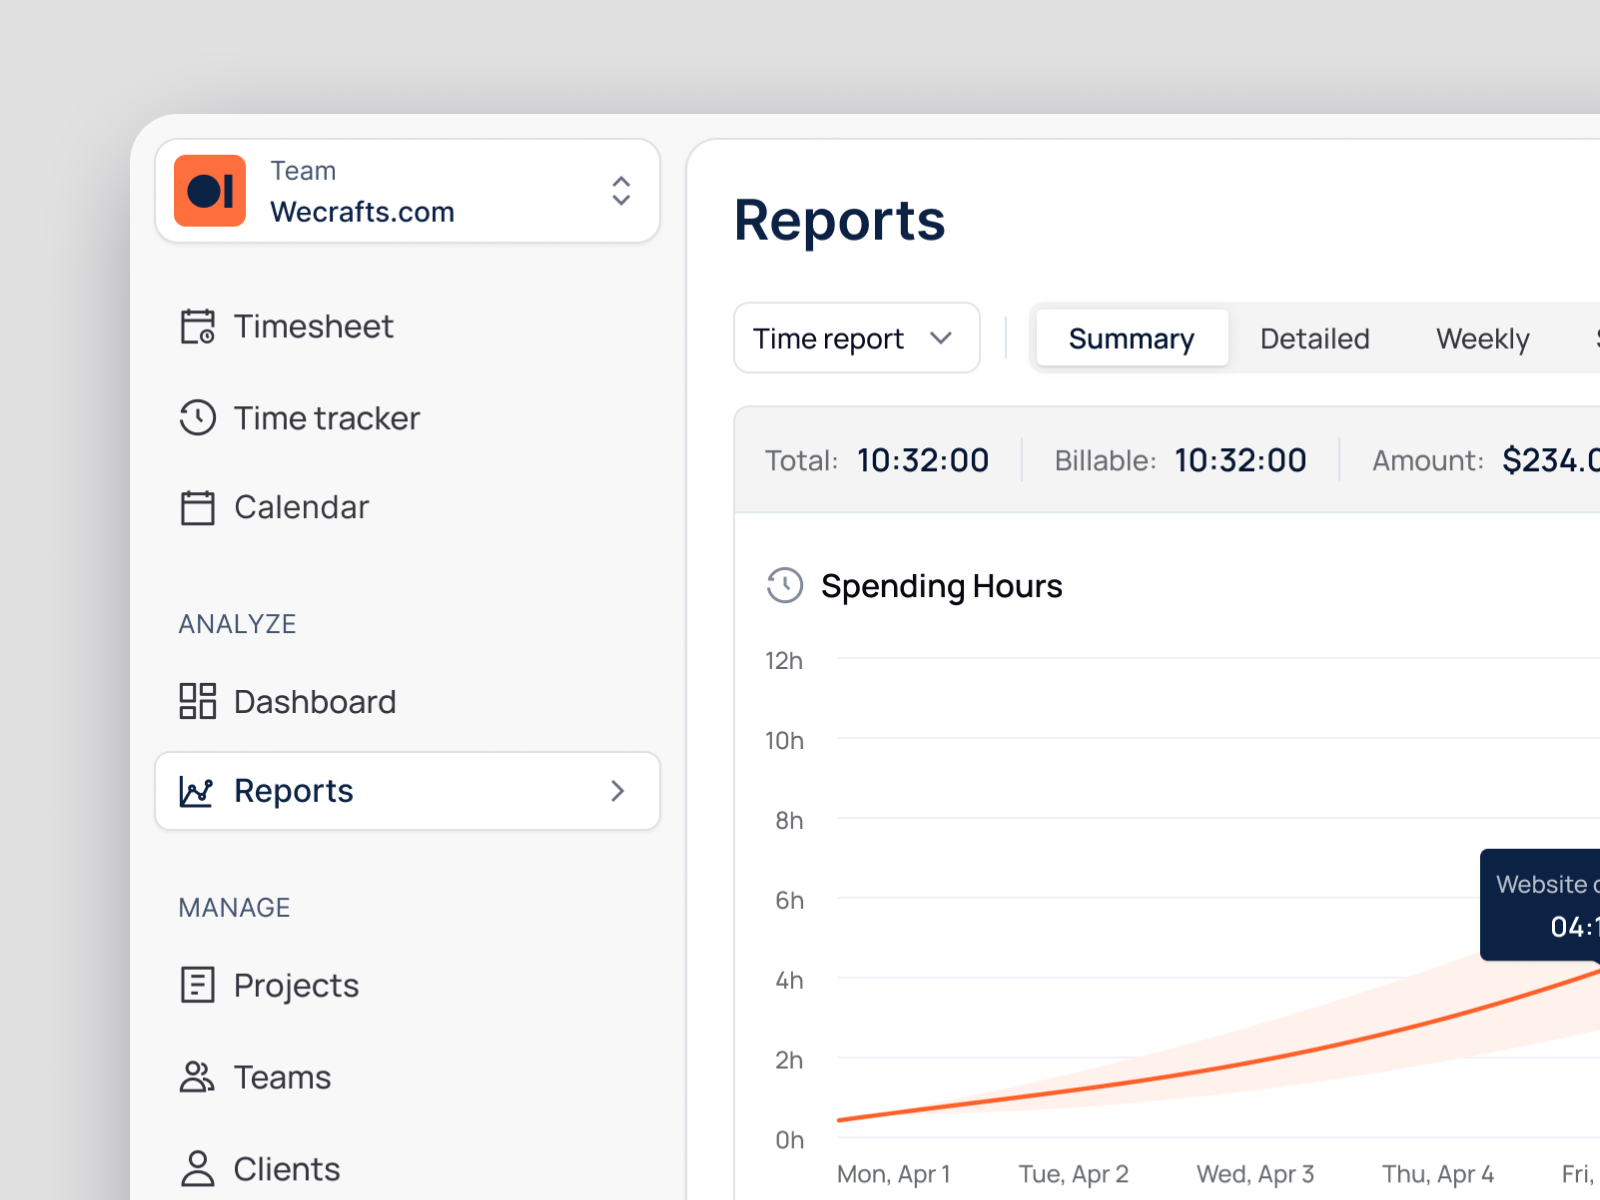Viewport: 1600px width, 1200px height.
Task: Click the Dashboard grid icon
Action: click(197, 701)
